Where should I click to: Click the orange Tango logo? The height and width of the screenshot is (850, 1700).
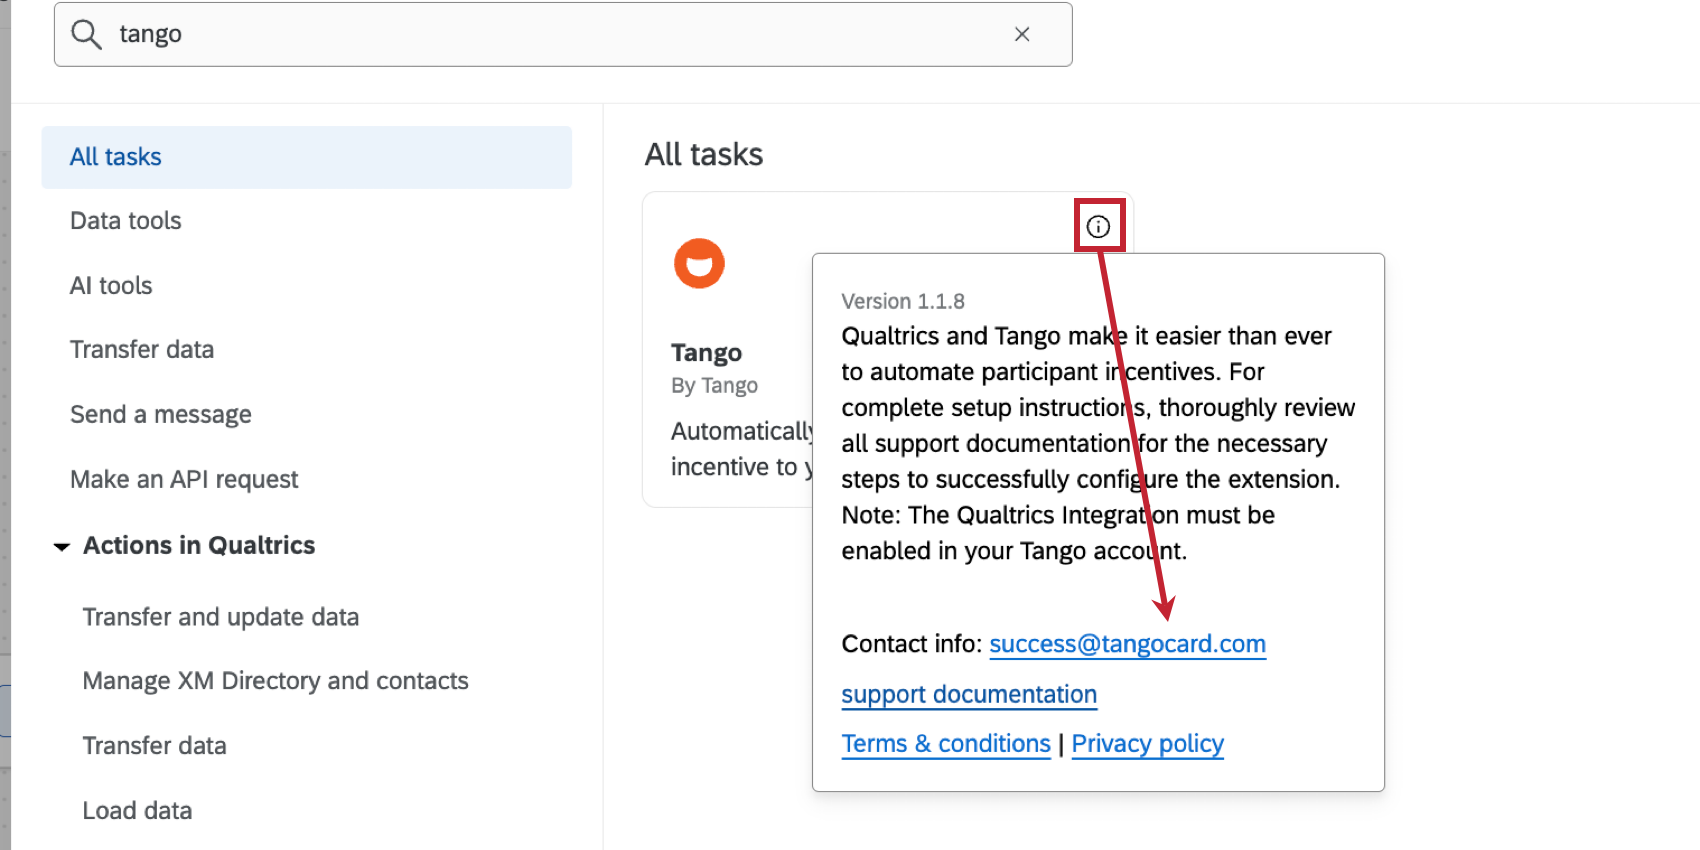699,263
